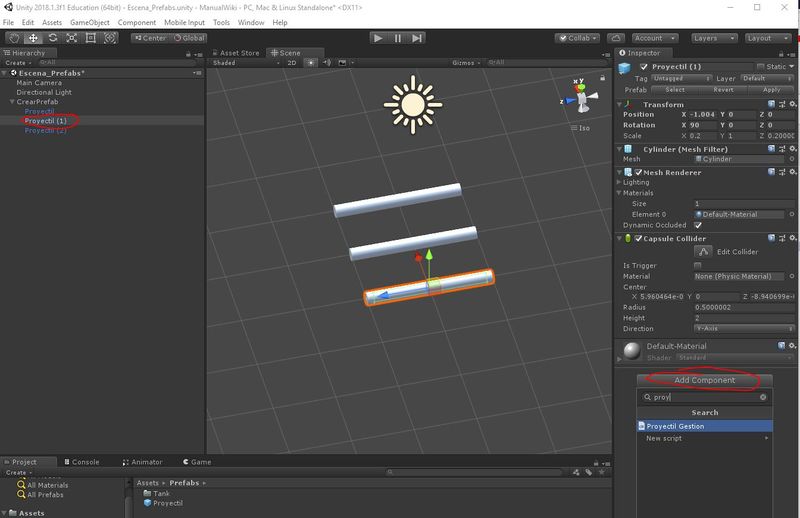Open Mesh Renderer gear settings menu
This screenshot has height=518, width=800.
click(x=792, y=172)
